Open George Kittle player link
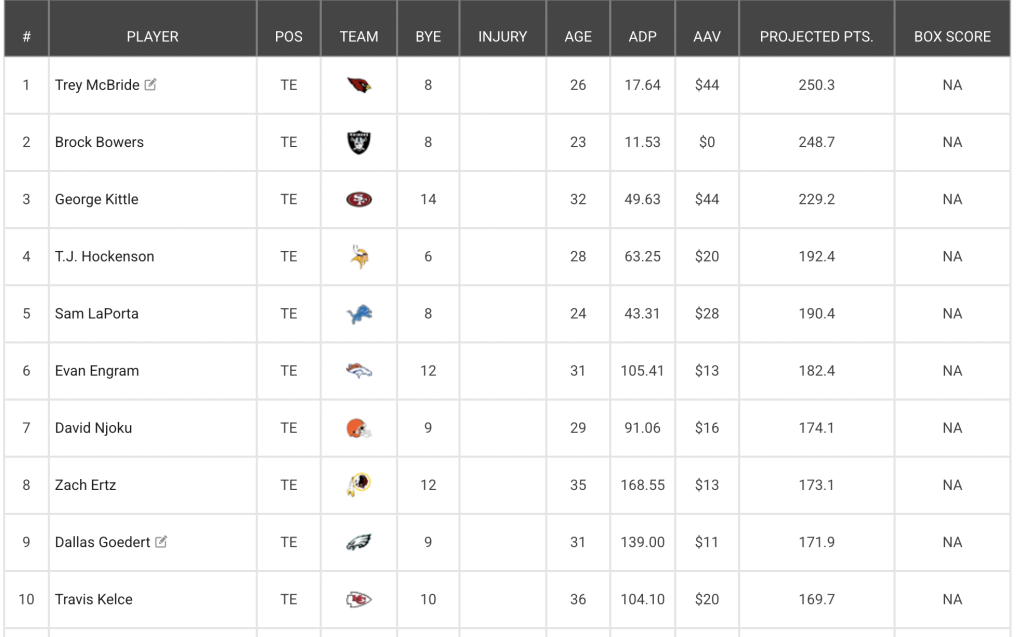The height and width of the screenshot is (637, 1024). pos(97,199)
